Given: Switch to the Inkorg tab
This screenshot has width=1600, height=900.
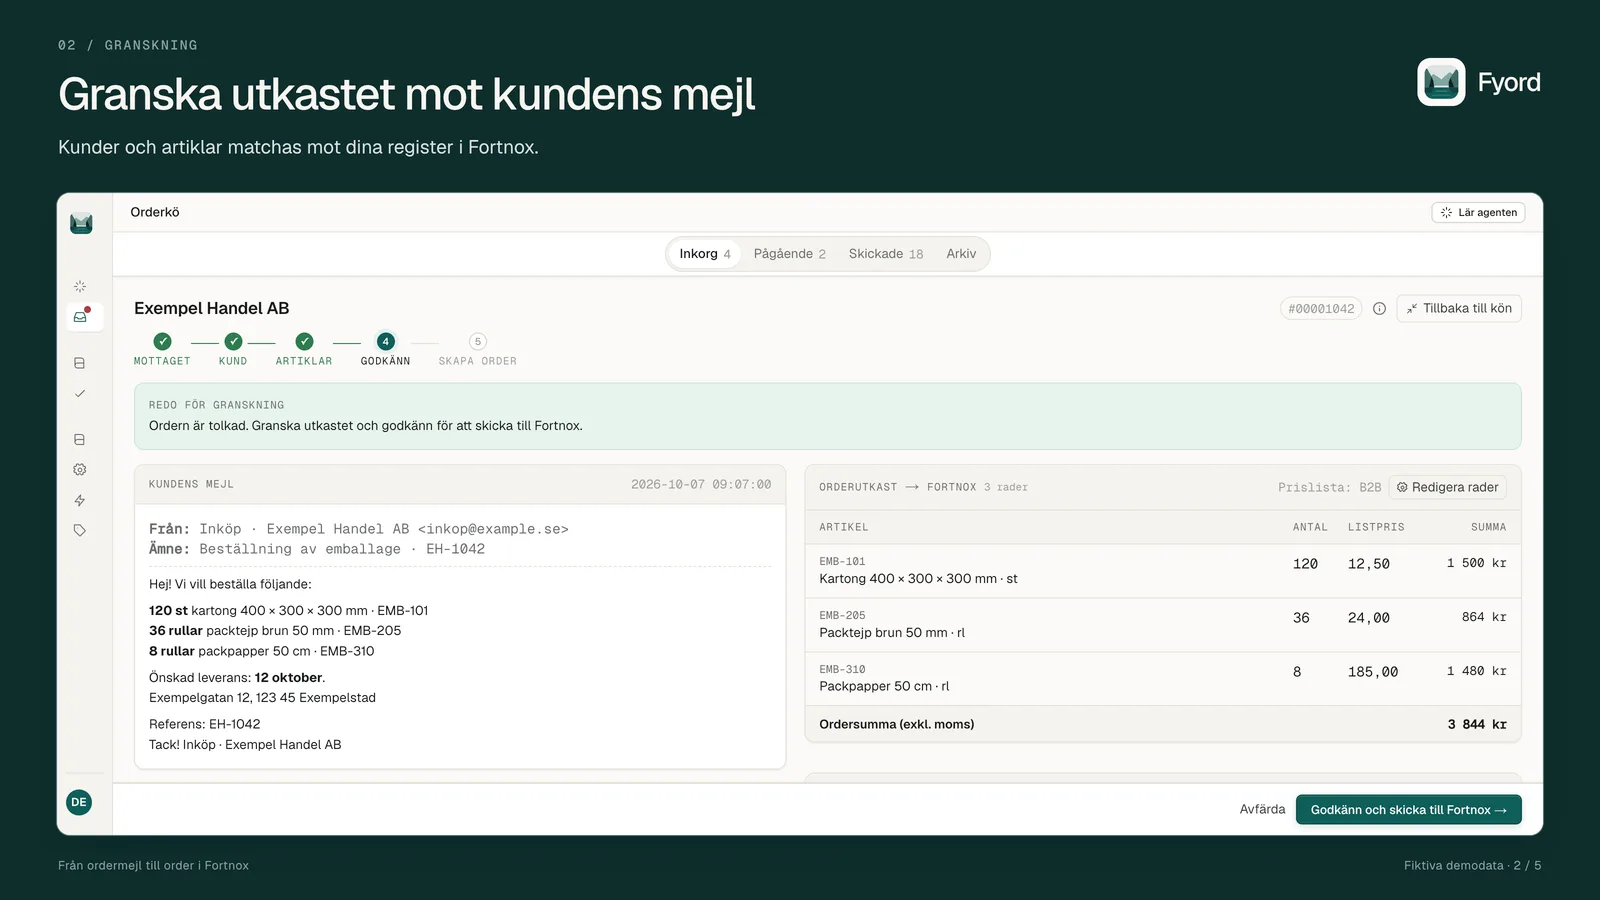Looking at the screenshot, I should point(705,254).
